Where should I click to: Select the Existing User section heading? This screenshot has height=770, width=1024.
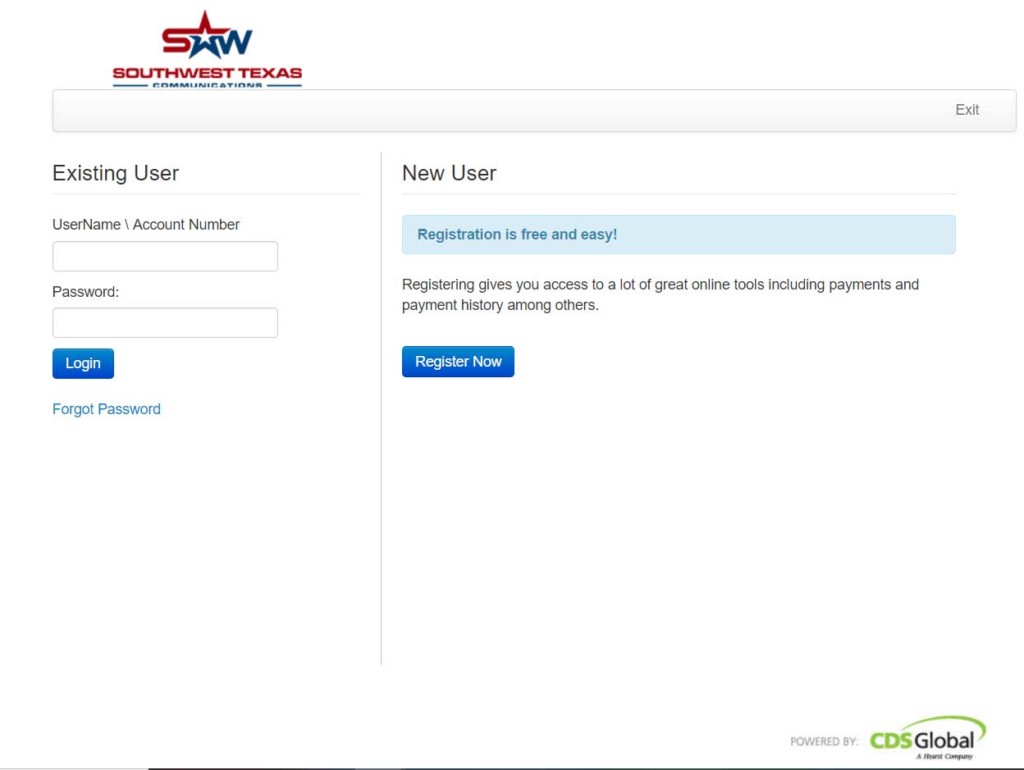coord(115,173)
